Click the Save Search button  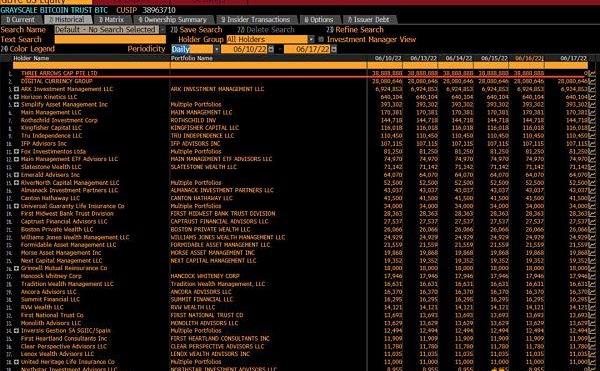click(x=196, y=29)
